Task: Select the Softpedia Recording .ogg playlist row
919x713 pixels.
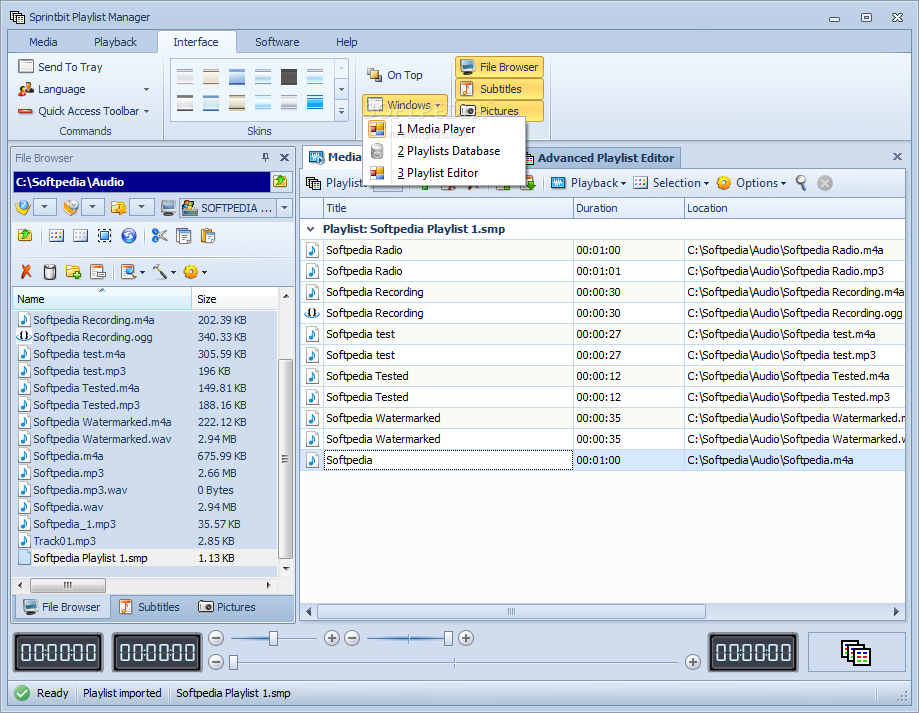Action: pyautogui.click(x=603, y=313)
